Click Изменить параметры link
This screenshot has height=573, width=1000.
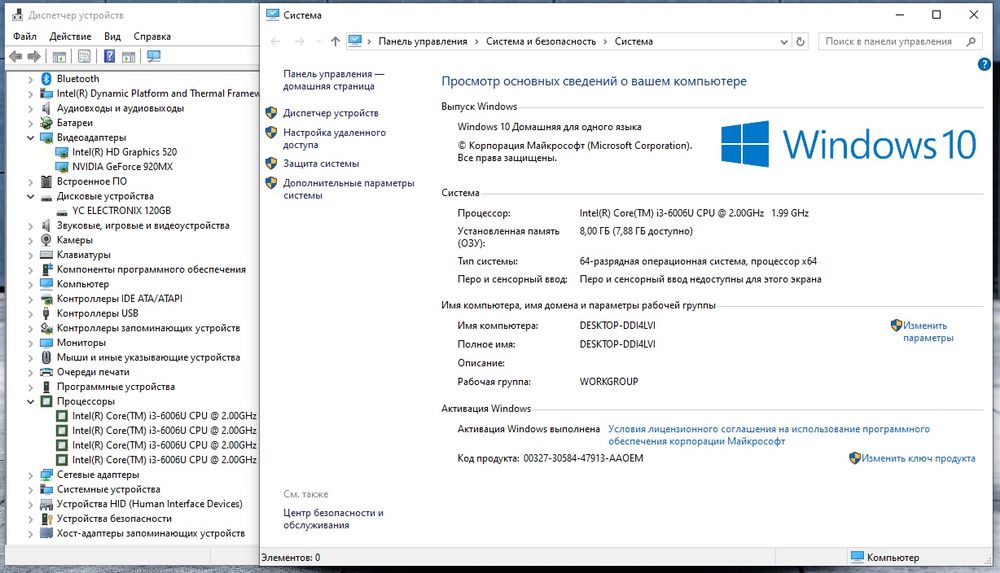(927, 332)
